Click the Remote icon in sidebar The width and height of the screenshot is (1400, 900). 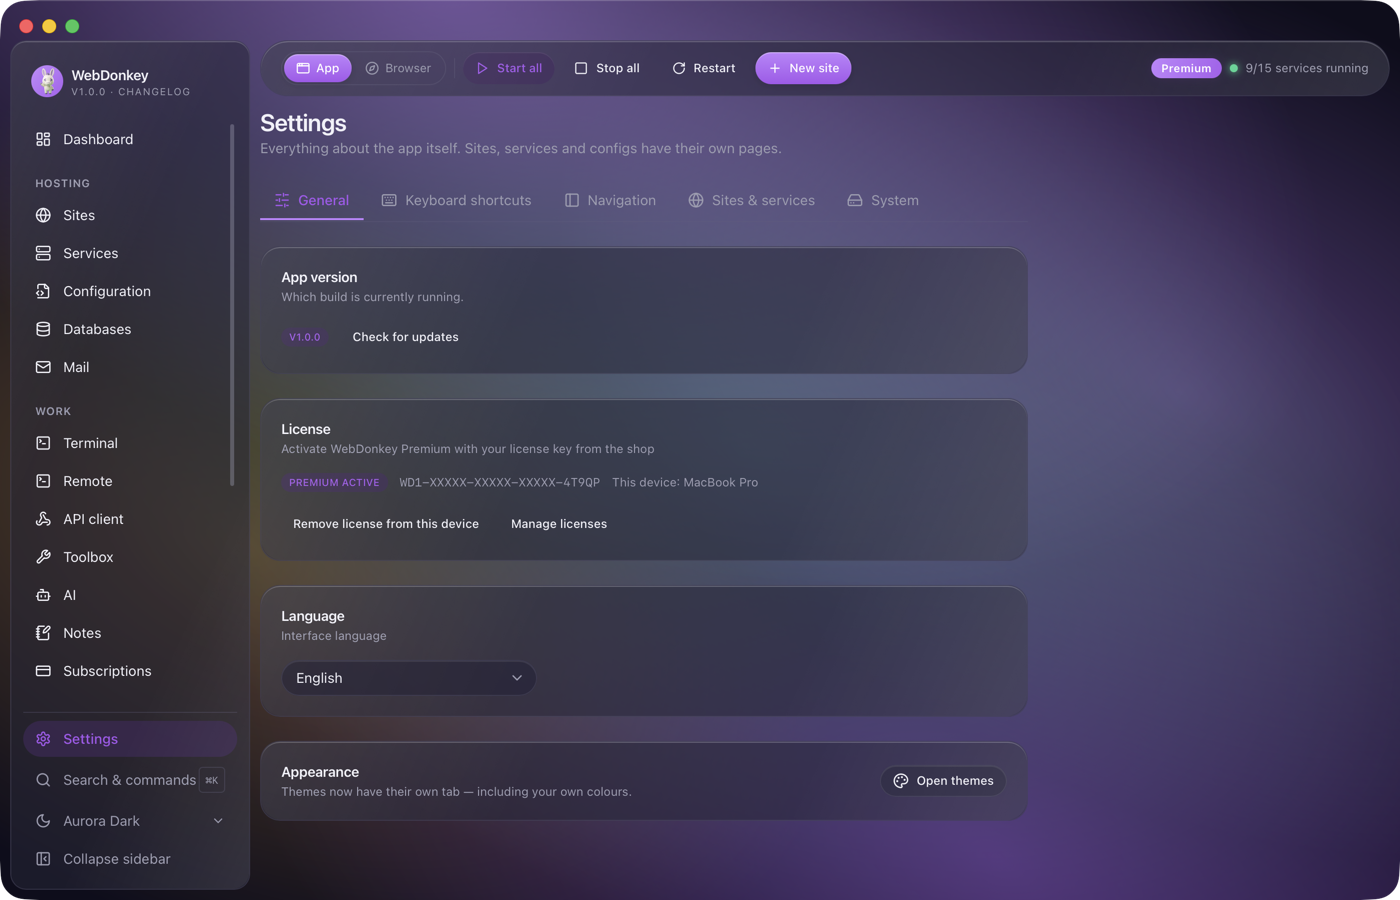(x=43, y=481)
